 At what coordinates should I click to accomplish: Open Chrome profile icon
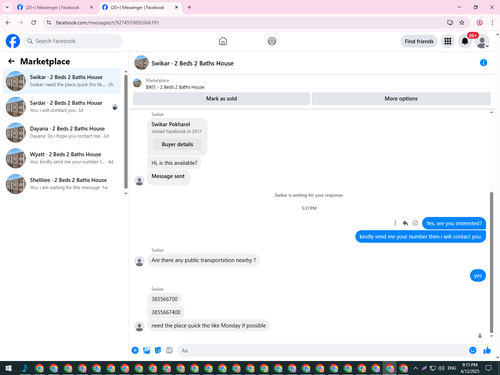[x=479, y=22]
